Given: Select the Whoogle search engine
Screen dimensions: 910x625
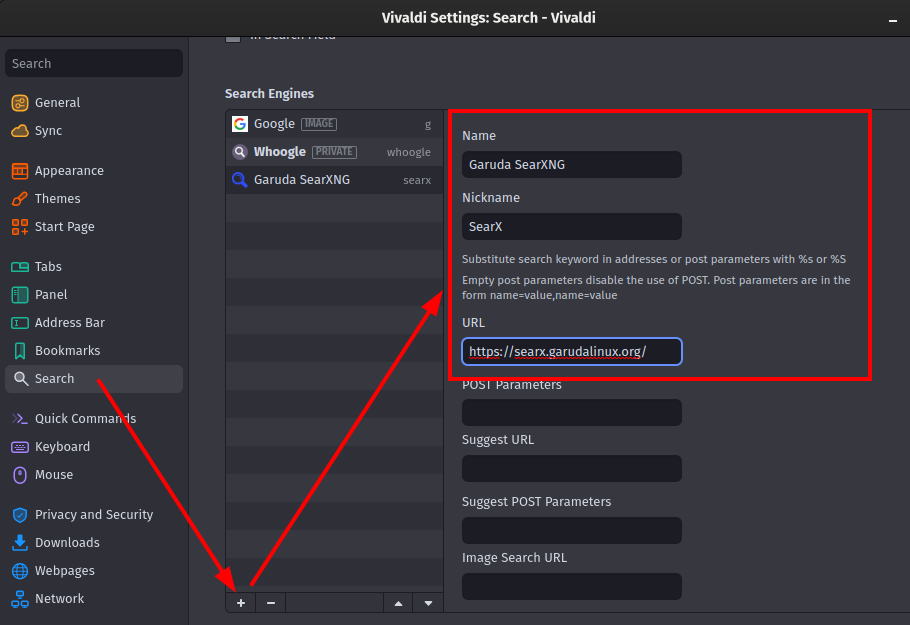Looking at the screenshot, I should tap(334, 152).
